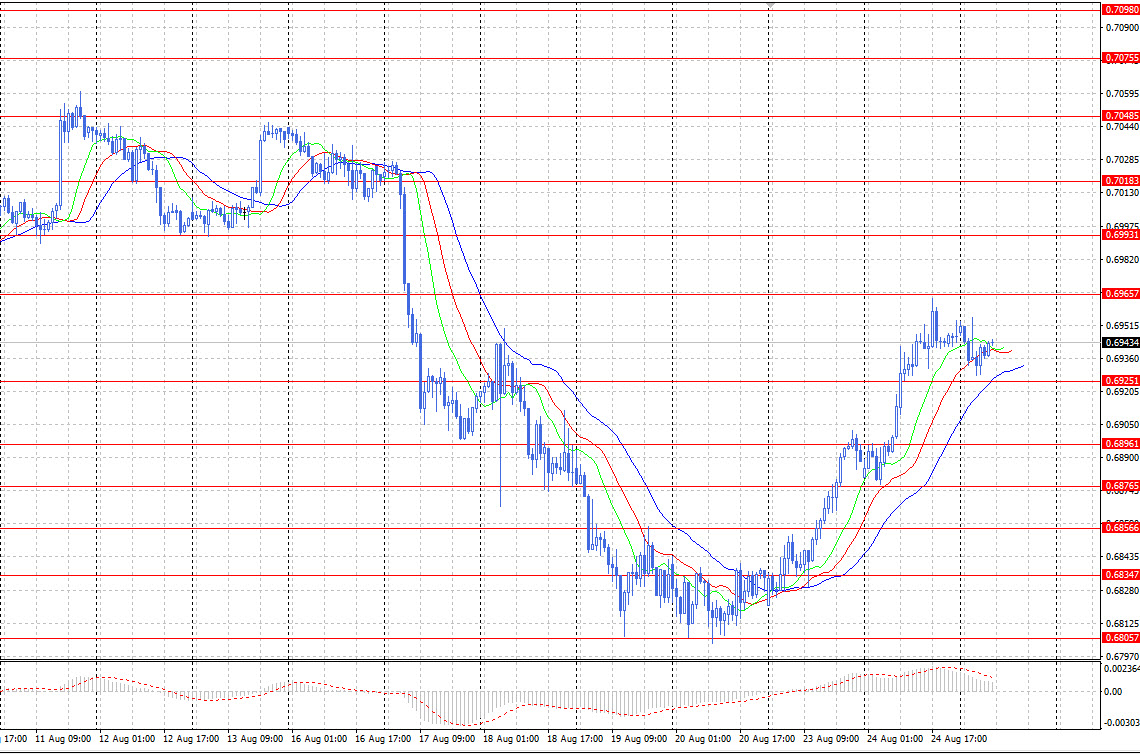Select the 0.69515 price scale value
Screen dimensions: 1140x754
[x=1122, y=326]
